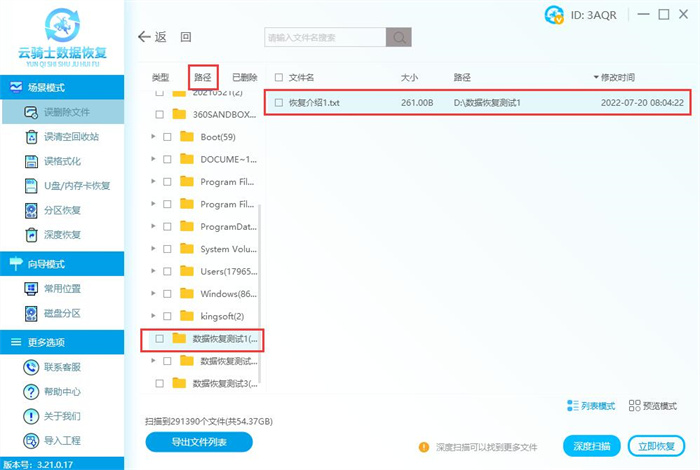
Task: Switch to 预览模式 preview mode
Action: coord(652,406)
